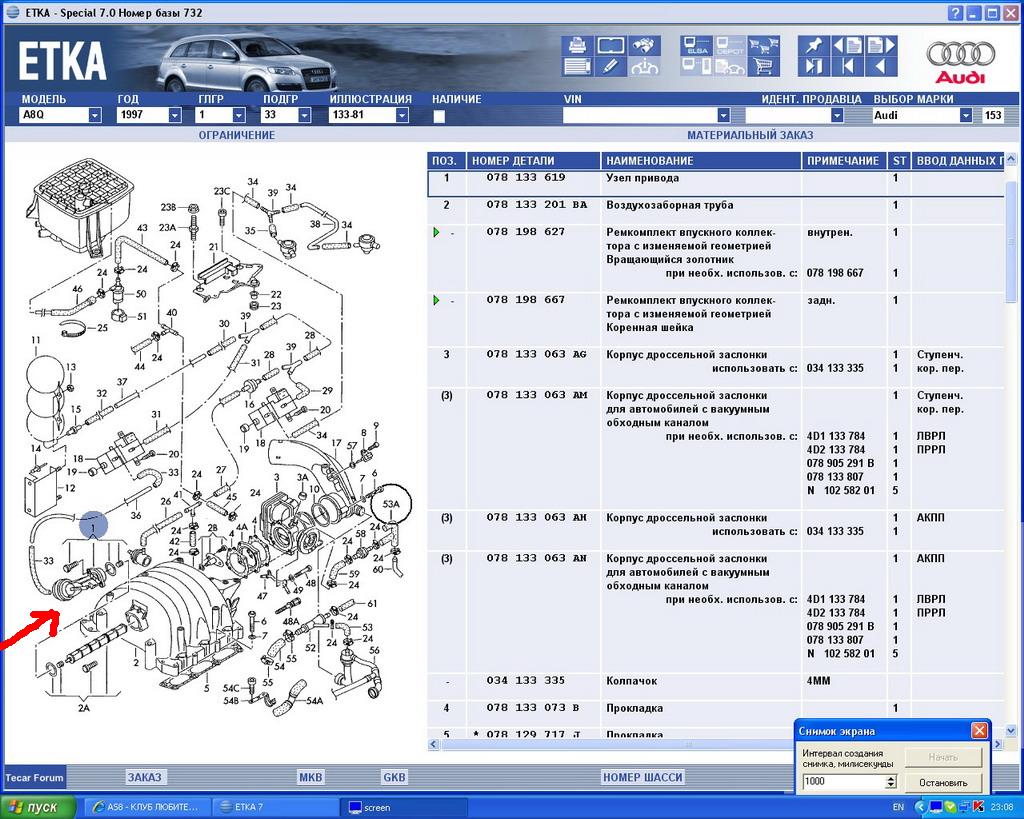Open the ЗАКАЗ tab at bottom
Viewport: 1024px width, 819px height.
[144, 777]
